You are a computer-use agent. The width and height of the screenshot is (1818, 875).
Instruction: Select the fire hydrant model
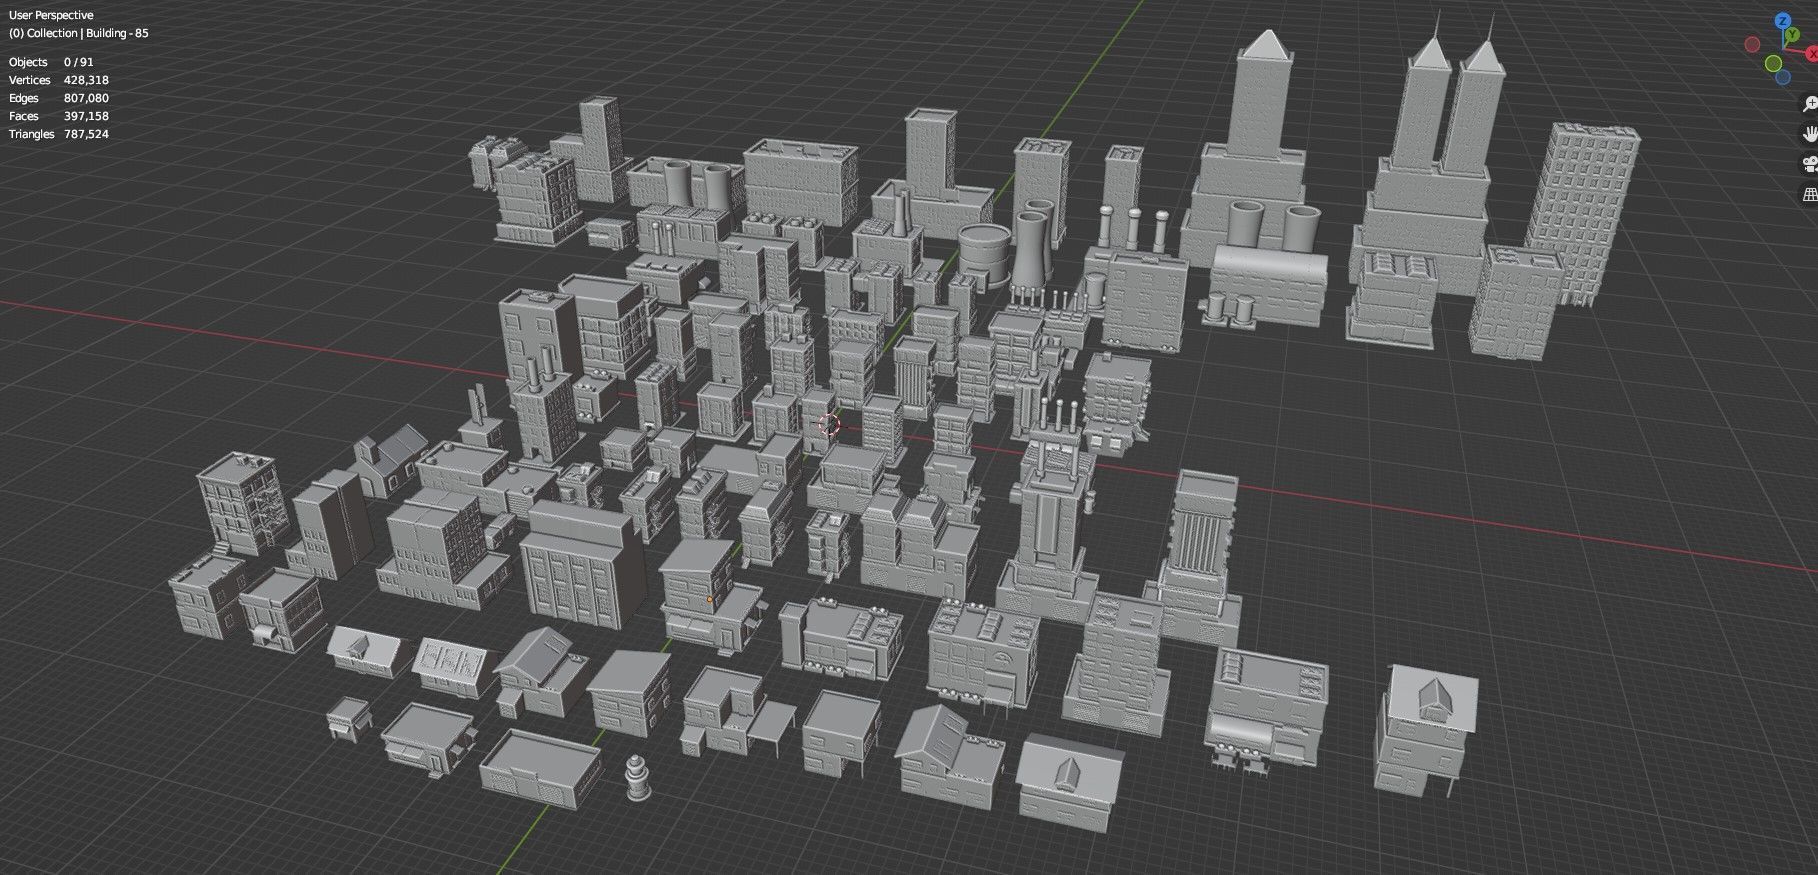click(636, 777)
